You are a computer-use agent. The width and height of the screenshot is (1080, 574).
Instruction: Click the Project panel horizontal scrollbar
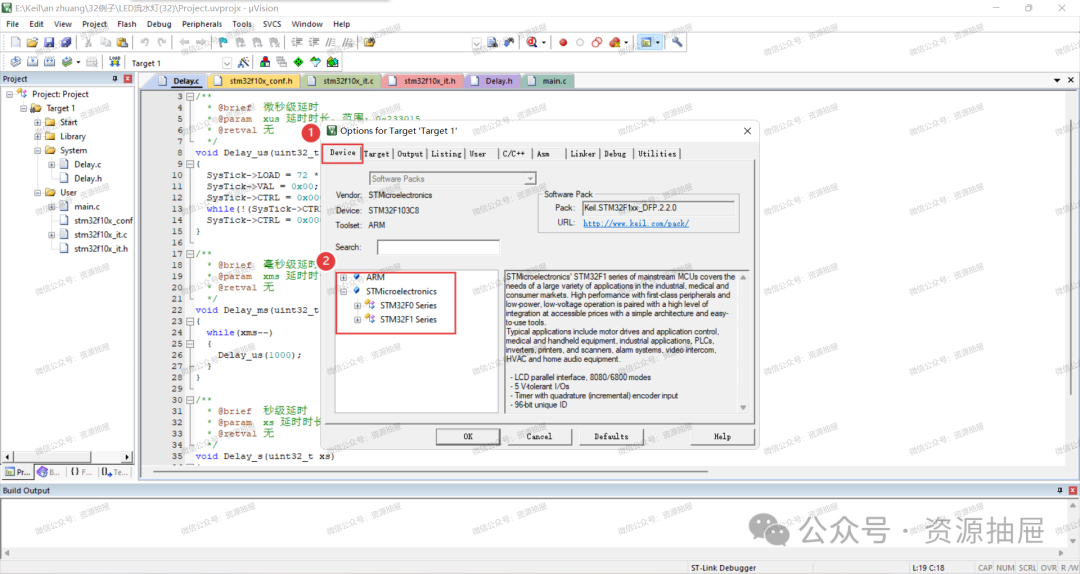pyautogui.click(x=68, y=457)
